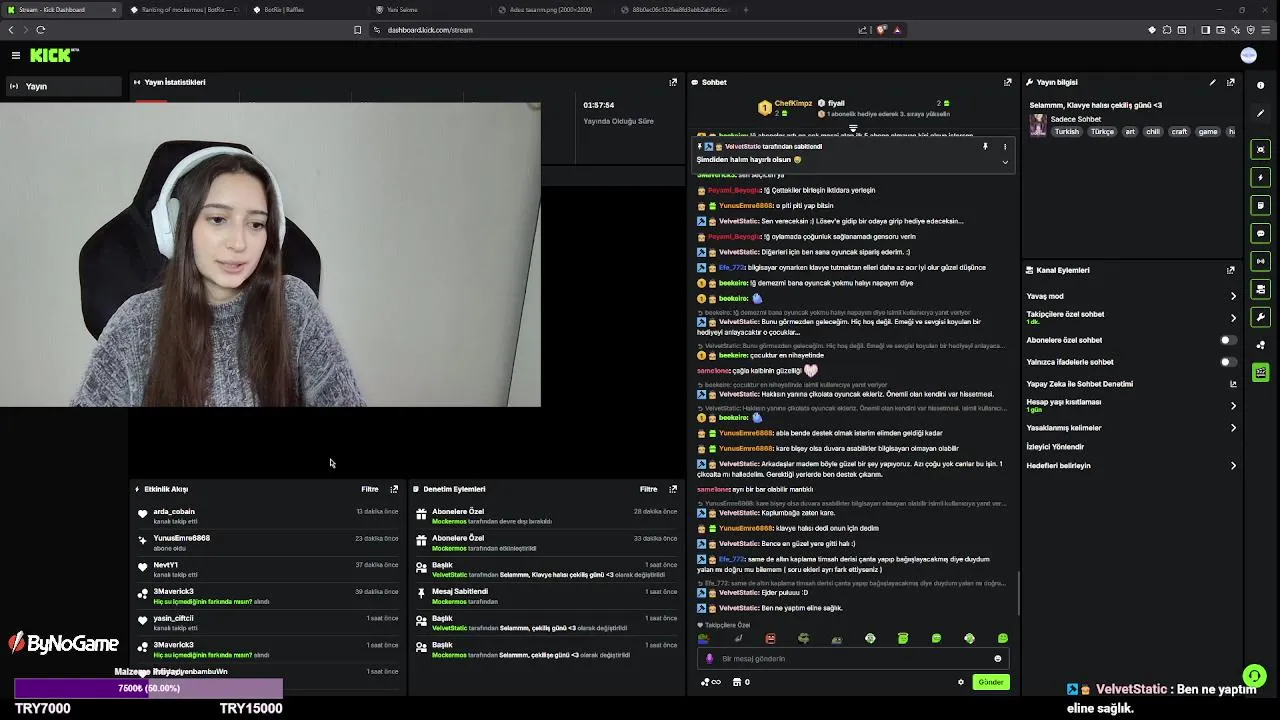The width and height of the screenshot is (1280, 720).
Task: Click the Kick logo
Action: [52, 56]
